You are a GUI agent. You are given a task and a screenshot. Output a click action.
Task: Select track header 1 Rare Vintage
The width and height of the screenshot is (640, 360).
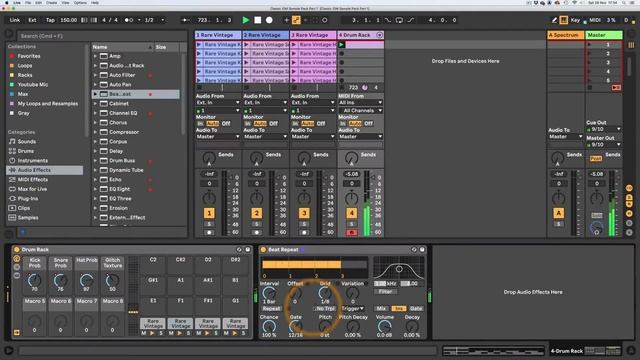coord(218,35)
